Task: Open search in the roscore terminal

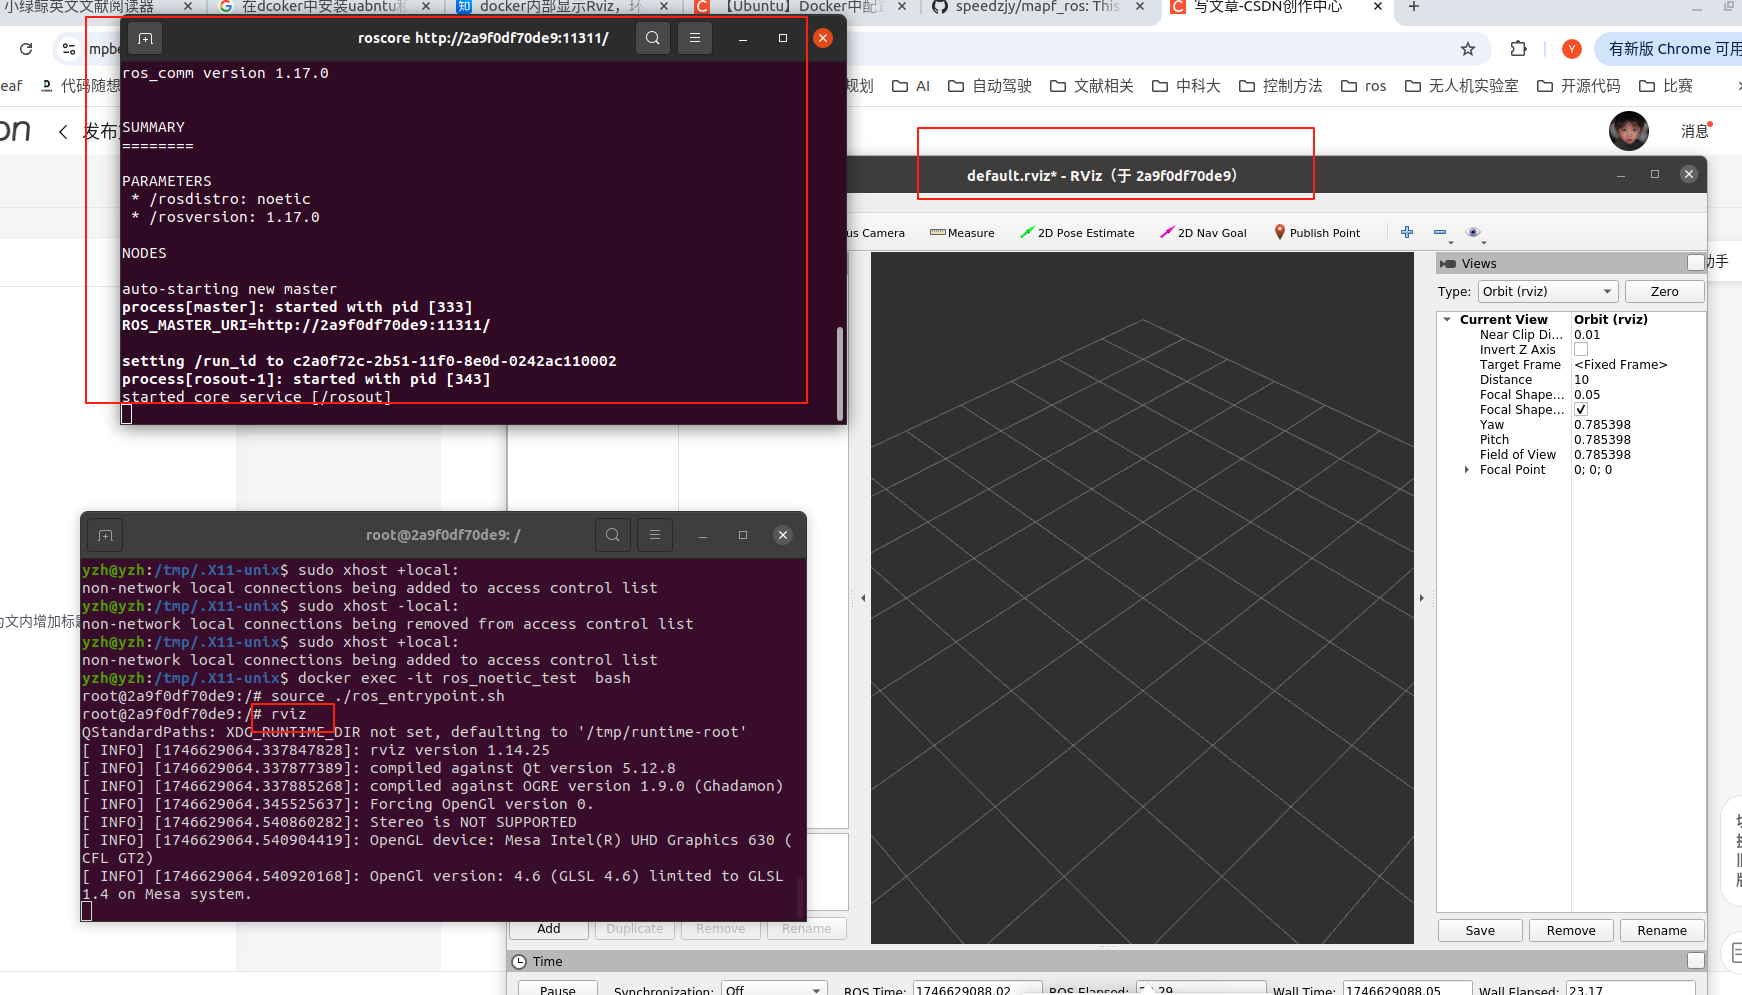Action: [653, 38]
